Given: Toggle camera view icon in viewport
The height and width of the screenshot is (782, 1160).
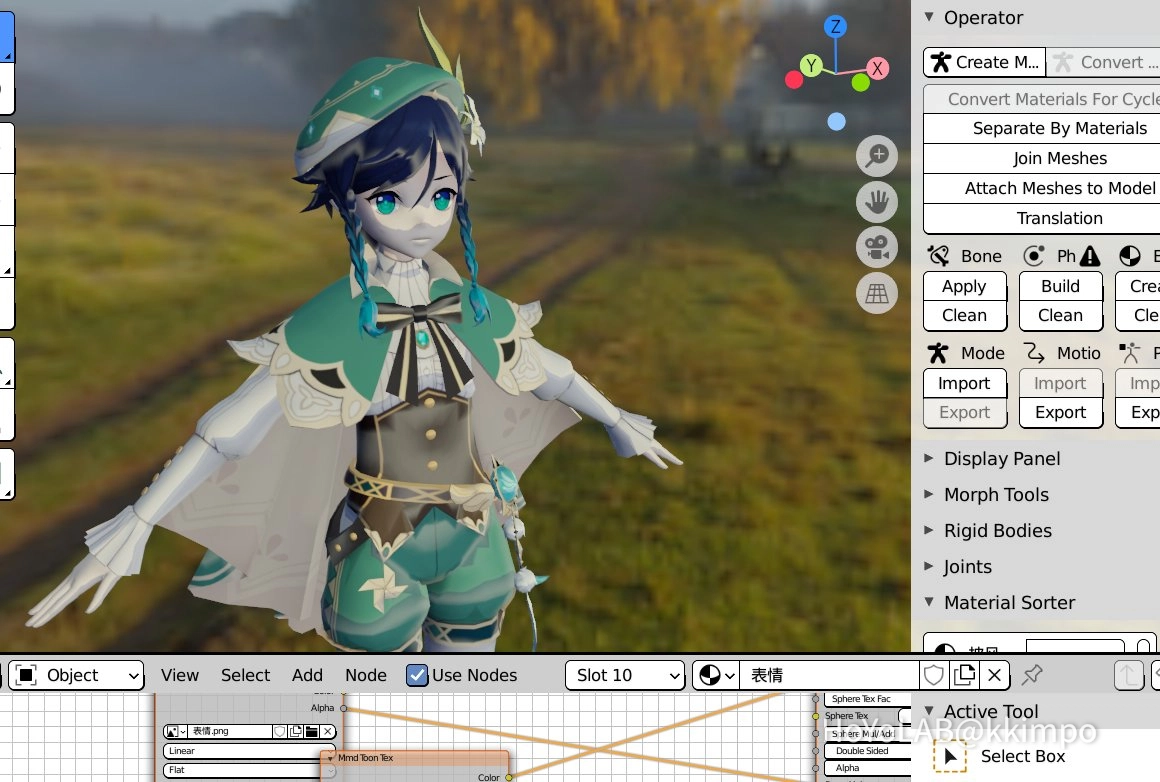Looking at the screenshot, I should [877, 248].
